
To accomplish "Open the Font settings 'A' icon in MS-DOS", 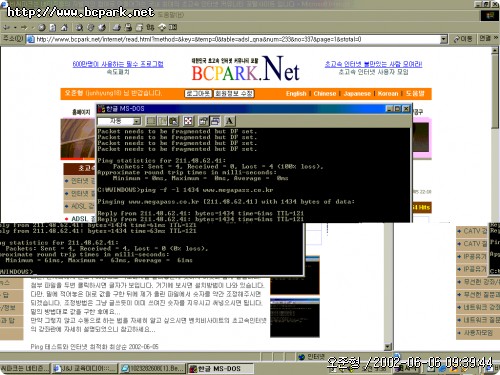I will [x=229, y=121].
